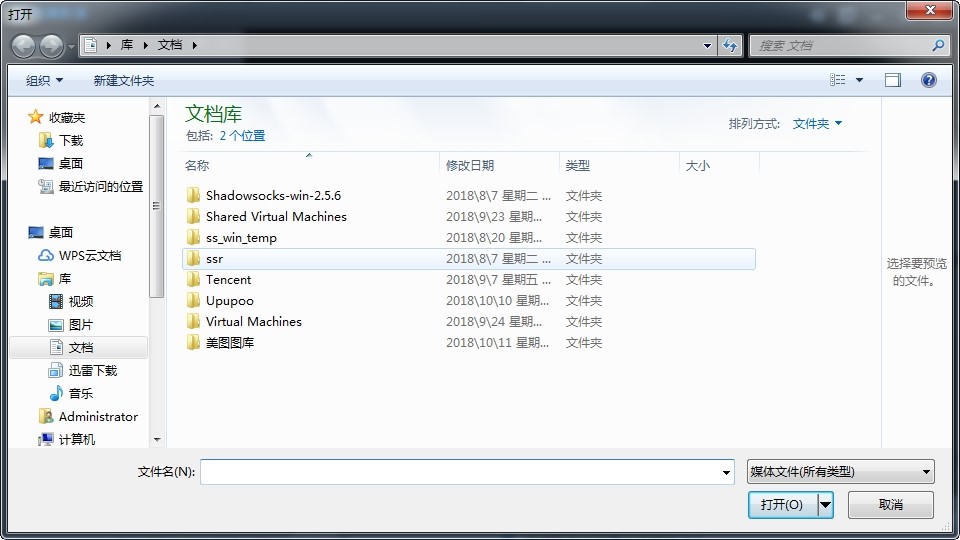Click the 打开(O) button
The height and width of the screenshot is (540, 960).
tap(782, 504)
